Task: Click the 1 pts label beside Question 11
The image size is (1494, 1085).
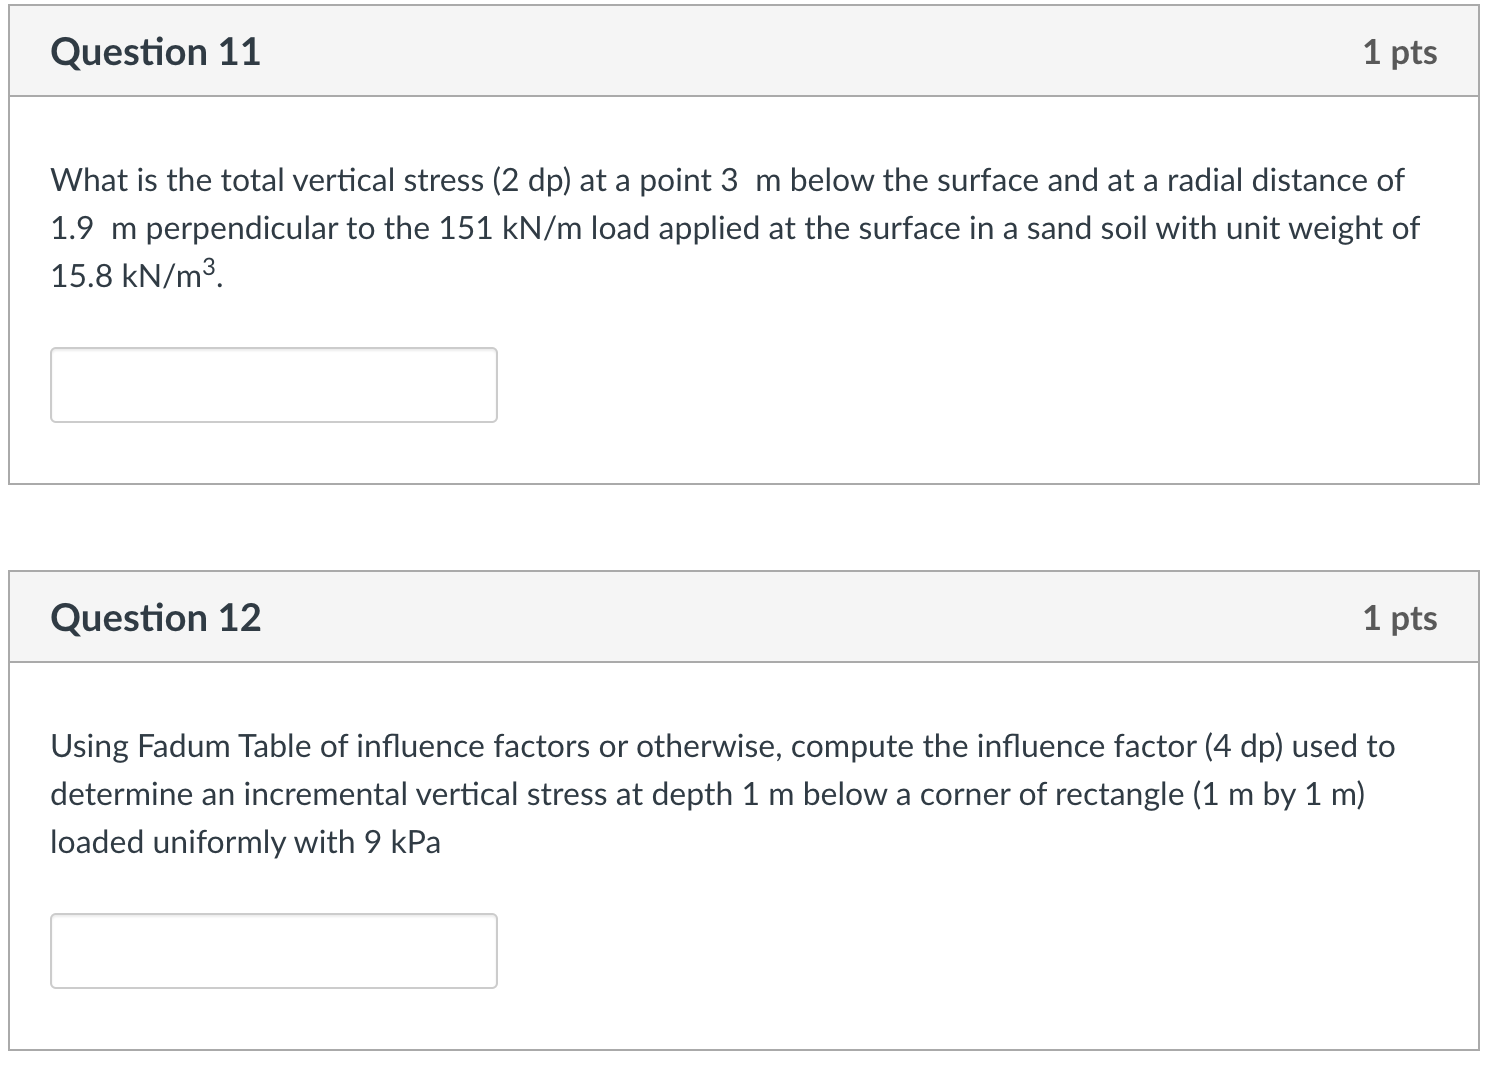Action: (x=1402, y=52)
